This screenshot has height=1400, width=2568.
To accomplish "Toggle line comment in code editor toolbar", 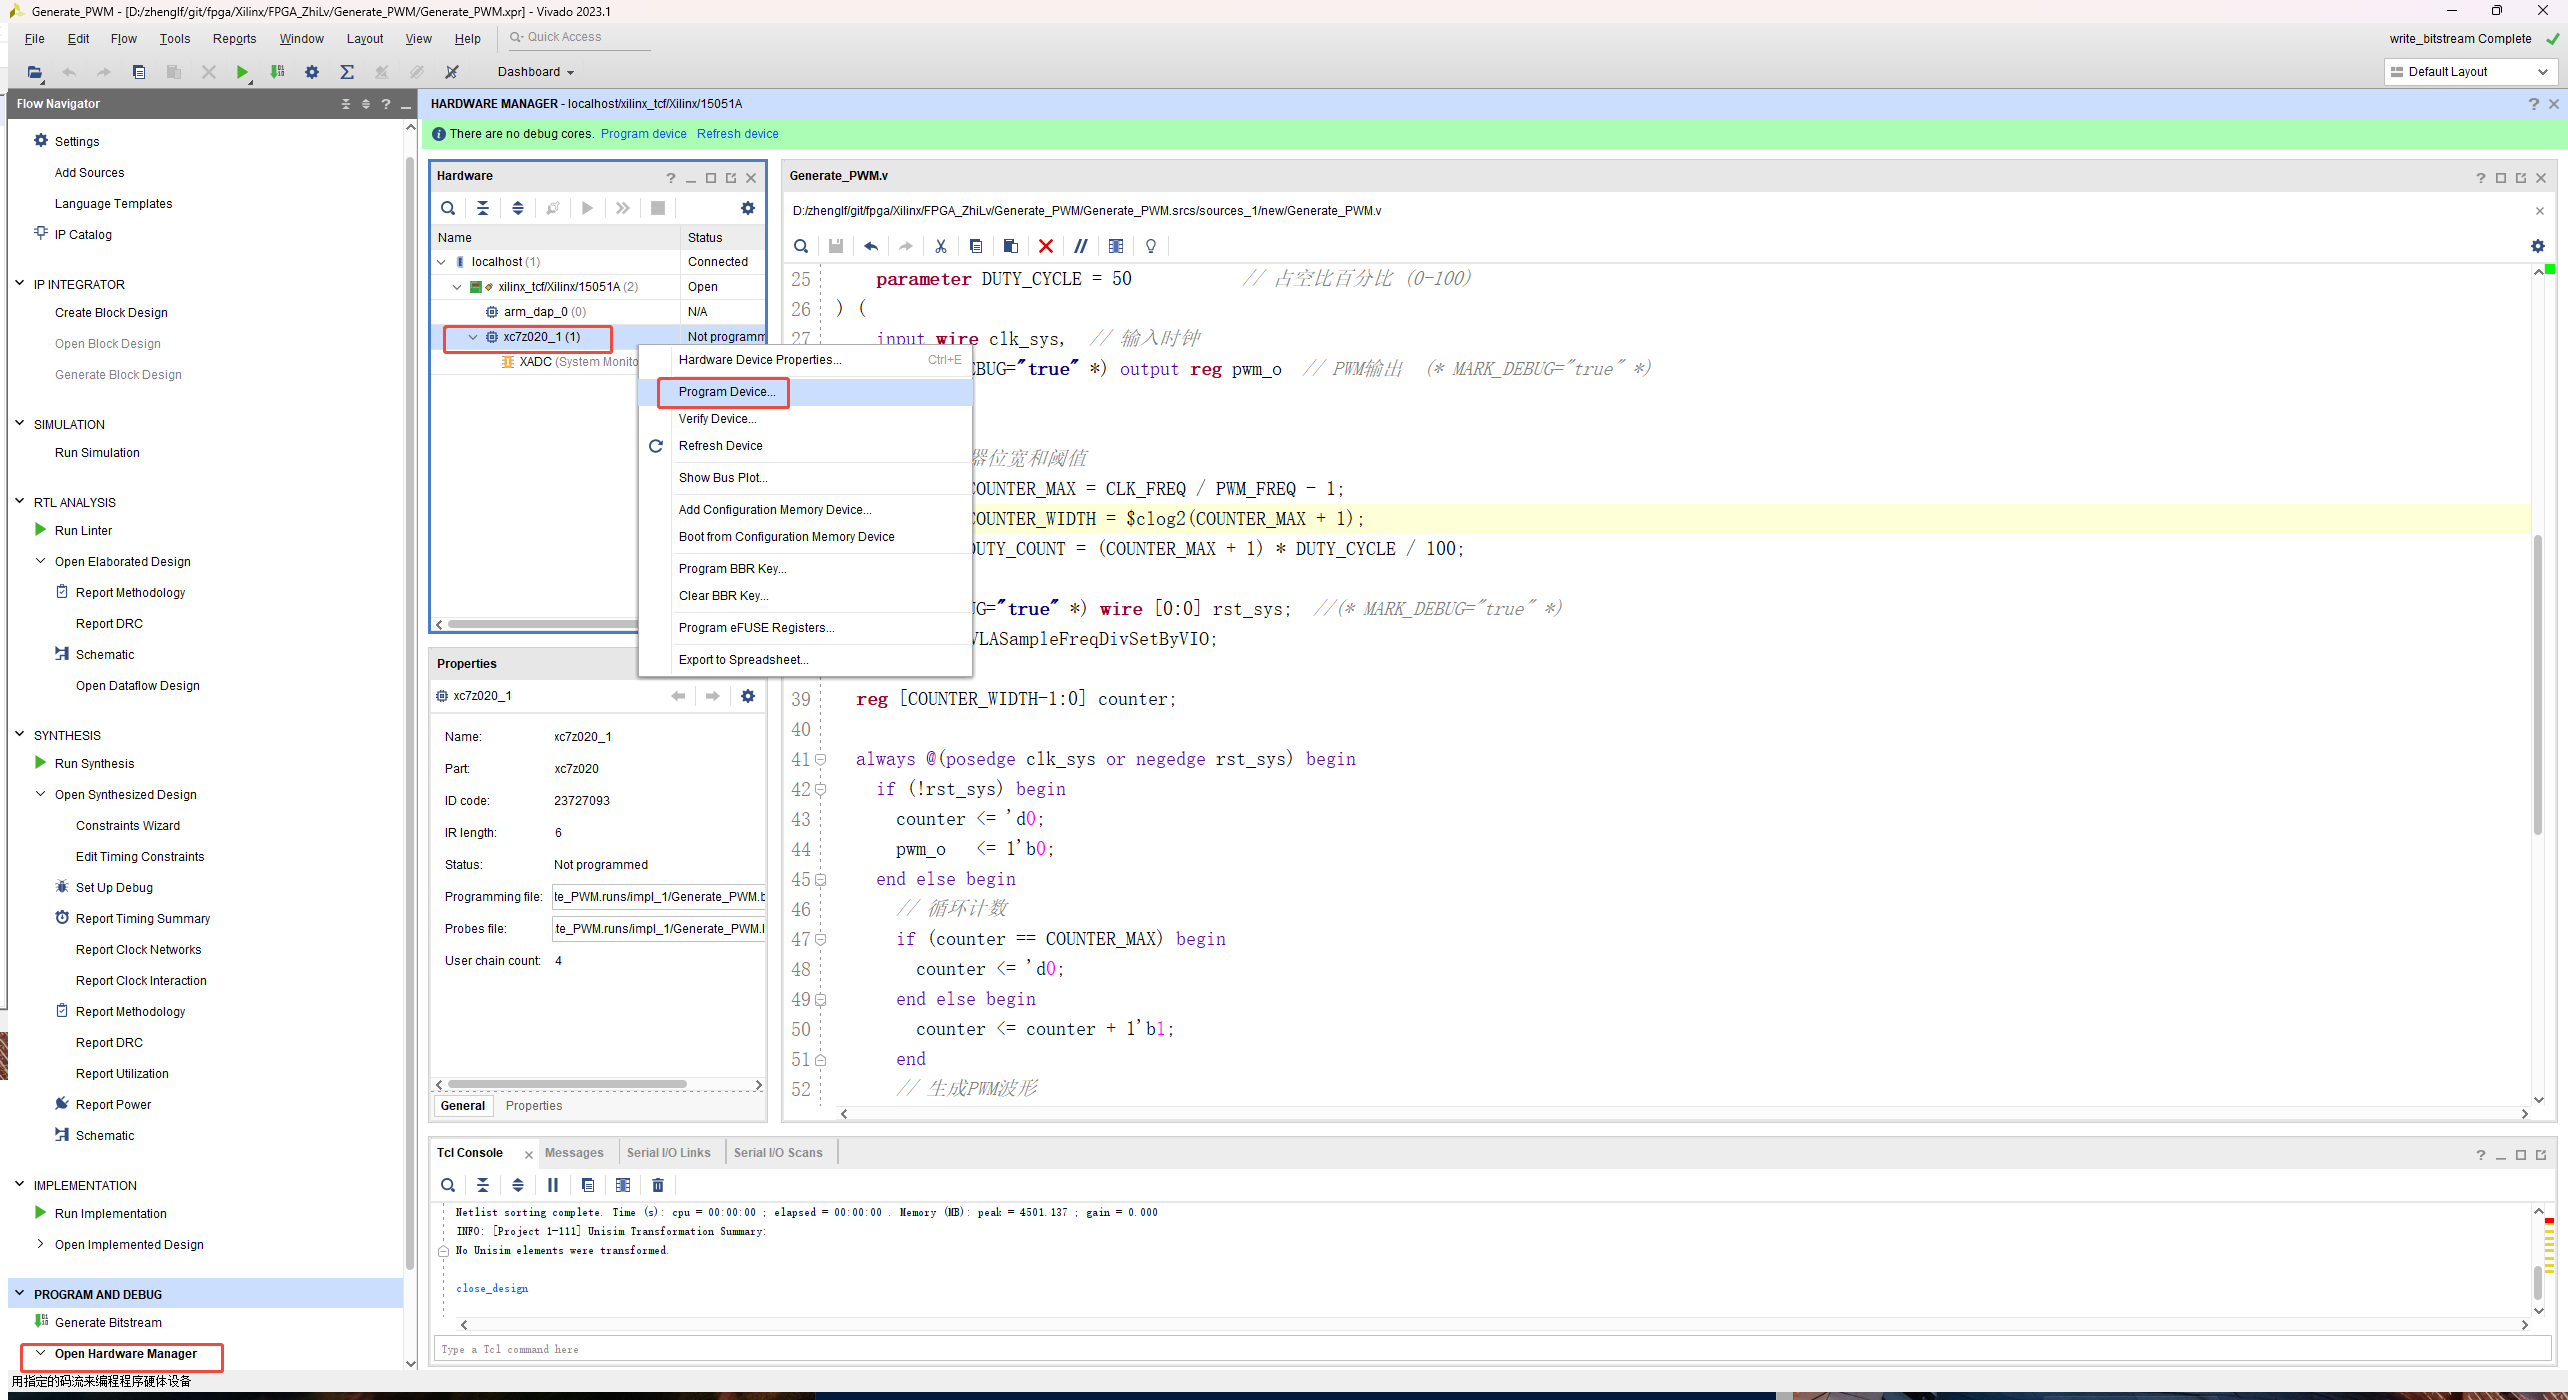I will click(1080, 246).
